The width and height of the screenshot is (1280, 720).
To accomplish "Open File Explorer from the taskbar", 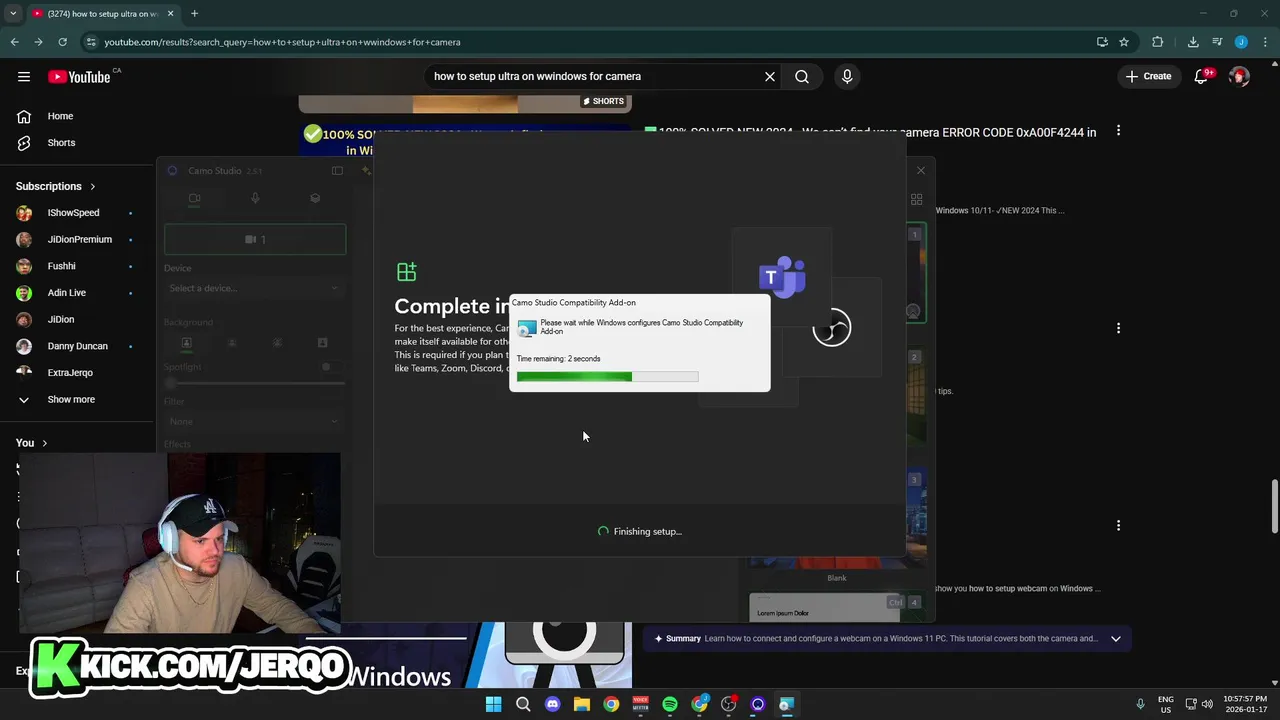I will pos(582,704).
